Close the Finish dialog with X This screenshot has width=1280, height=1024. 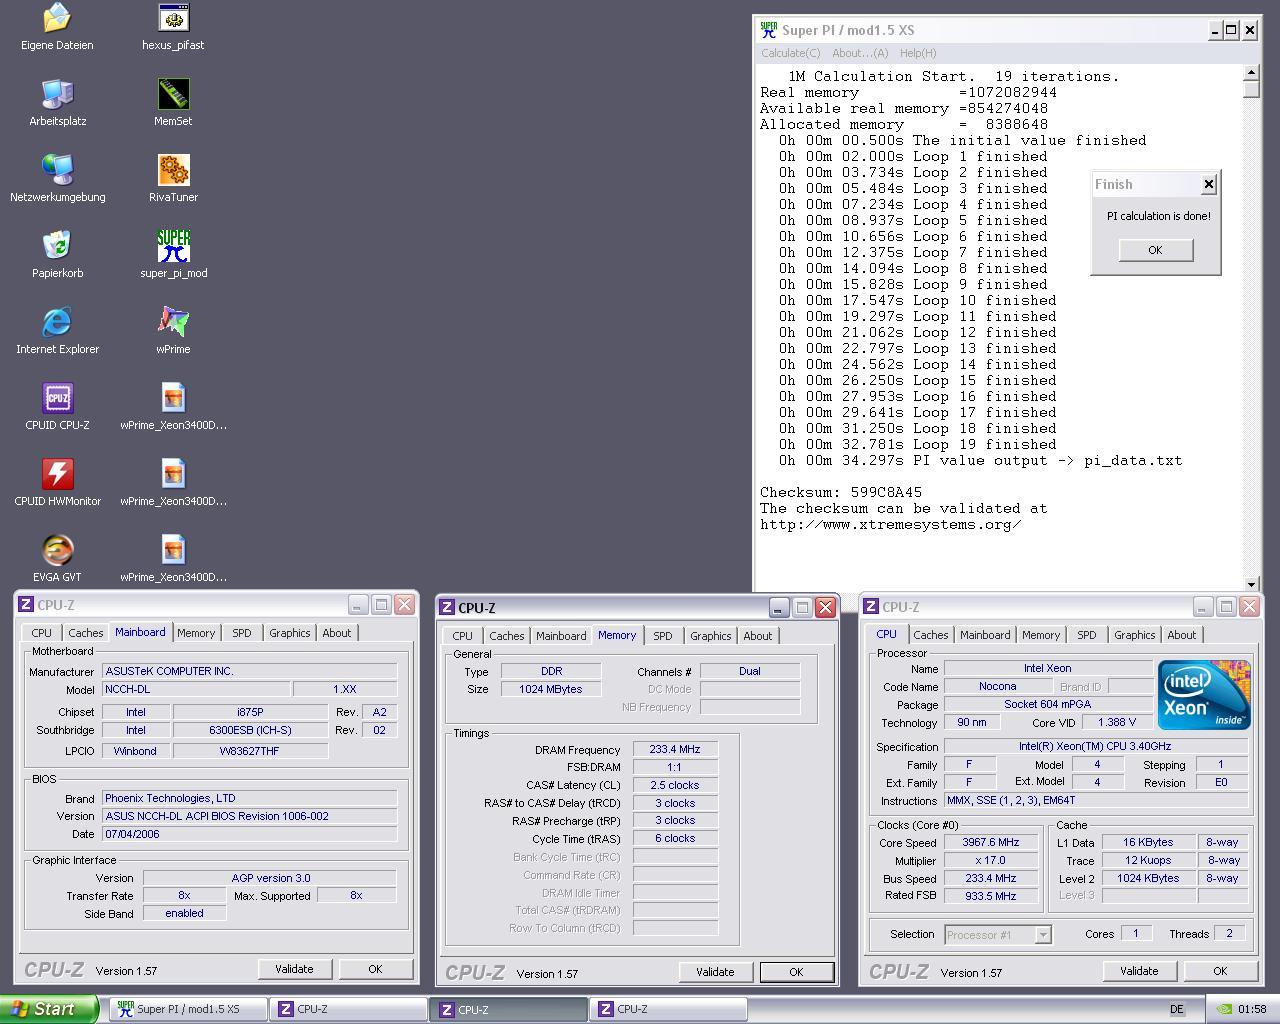[x=1208, y=184]
